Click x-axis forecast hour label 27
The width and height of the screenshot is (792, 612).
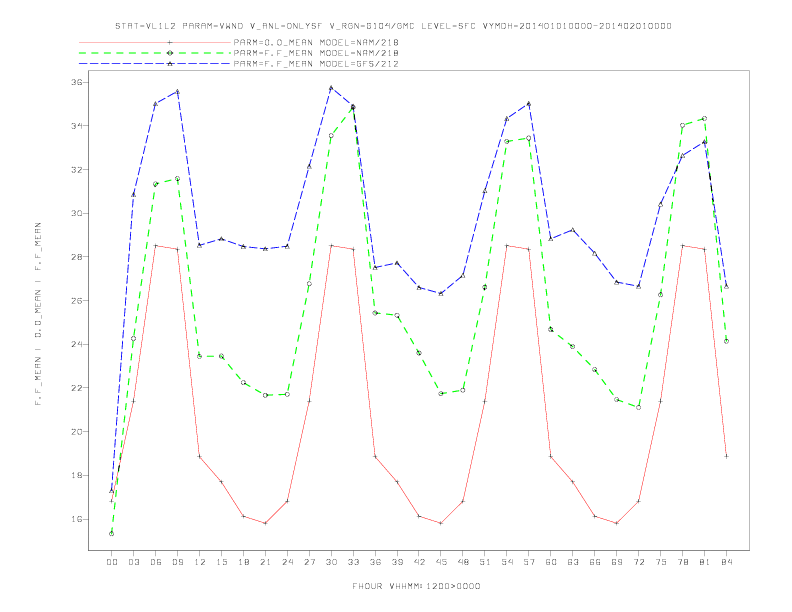coord(309,562)
